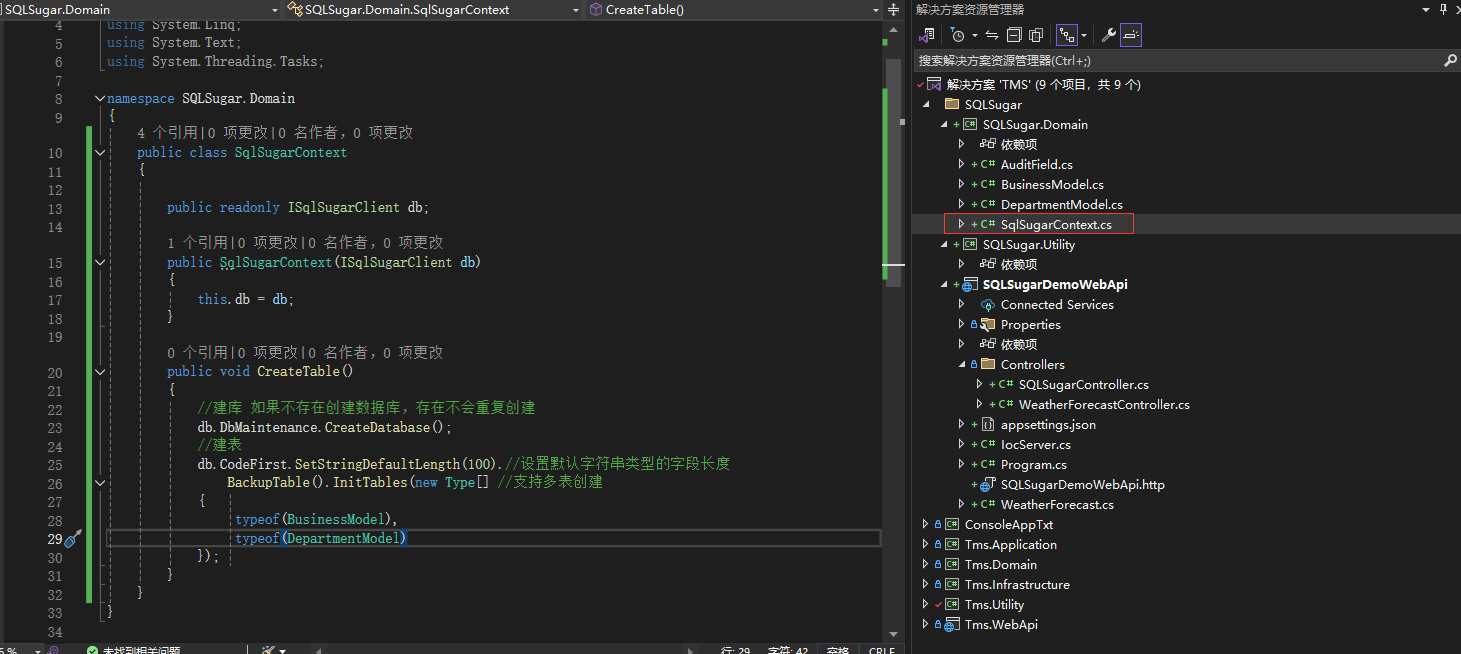Collapse the Controllers folder node
The image size is (1461, 654).
pos(961,365)
